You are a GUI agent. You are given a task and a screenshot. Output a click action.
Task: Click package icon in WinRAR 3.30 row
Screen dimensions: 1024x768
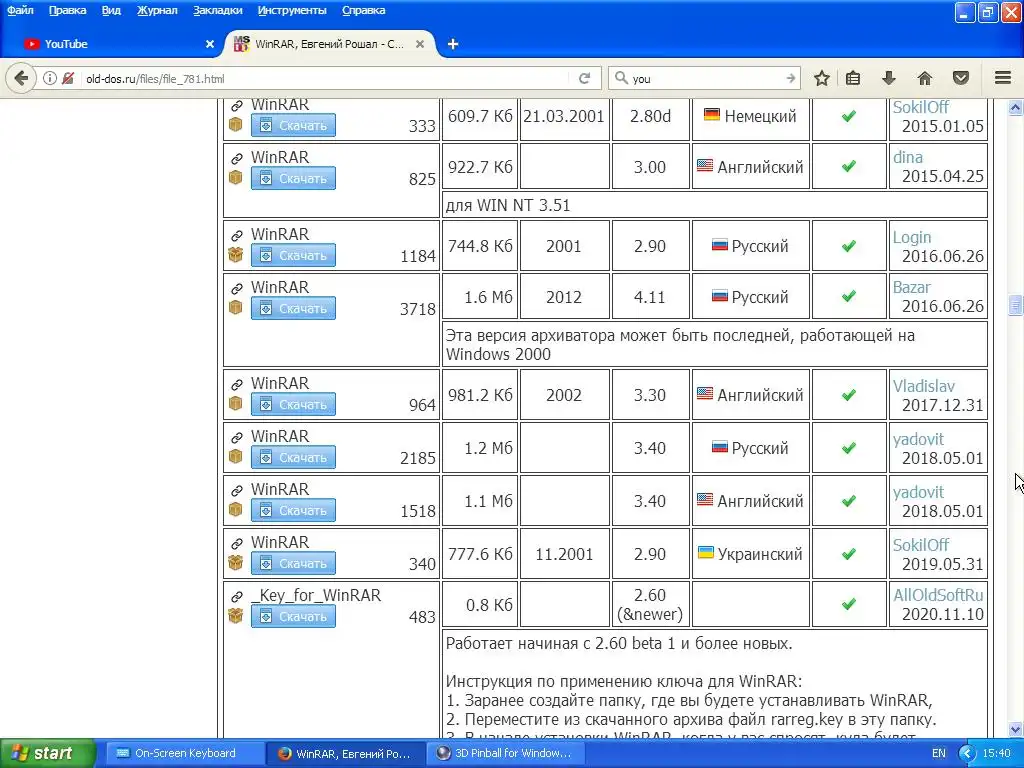pos(236,404)
